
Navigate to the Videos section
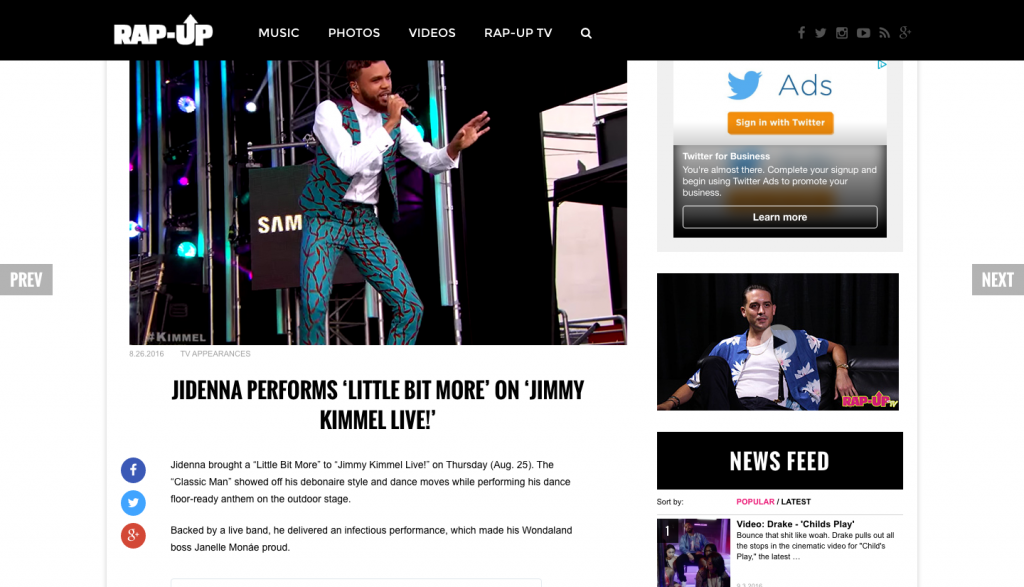pos(432,33)
